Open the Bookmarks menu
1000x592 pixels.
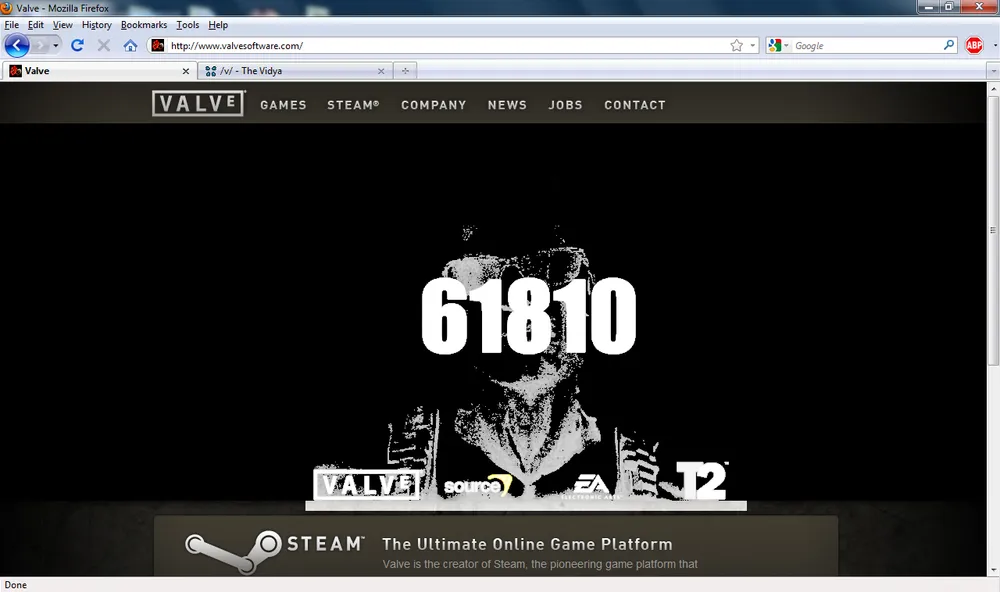point(143,24)
